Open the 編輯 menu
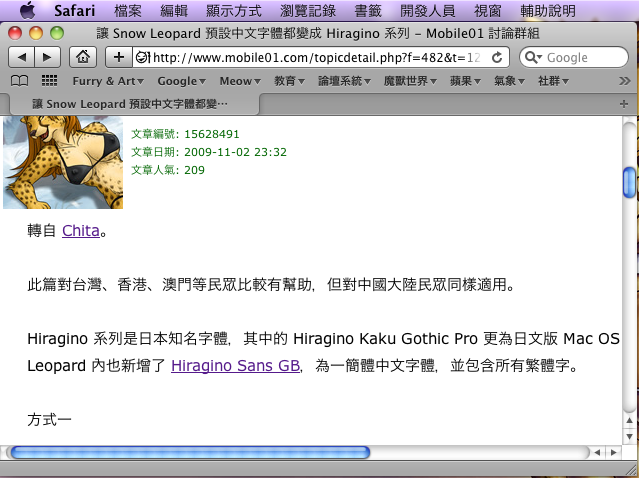This screenshot has width=639, height=478. (174, 11)
